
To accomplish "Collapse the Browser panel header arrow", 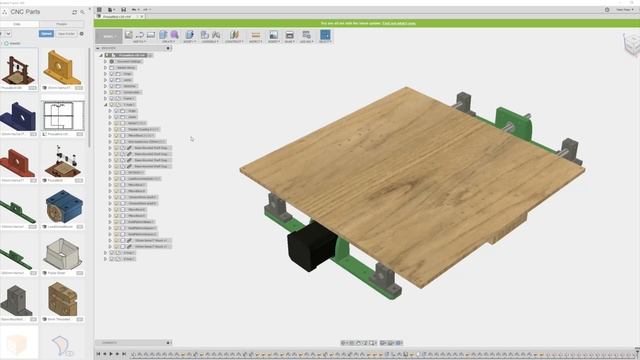I will pyautogui.click(x=98, y=48).
